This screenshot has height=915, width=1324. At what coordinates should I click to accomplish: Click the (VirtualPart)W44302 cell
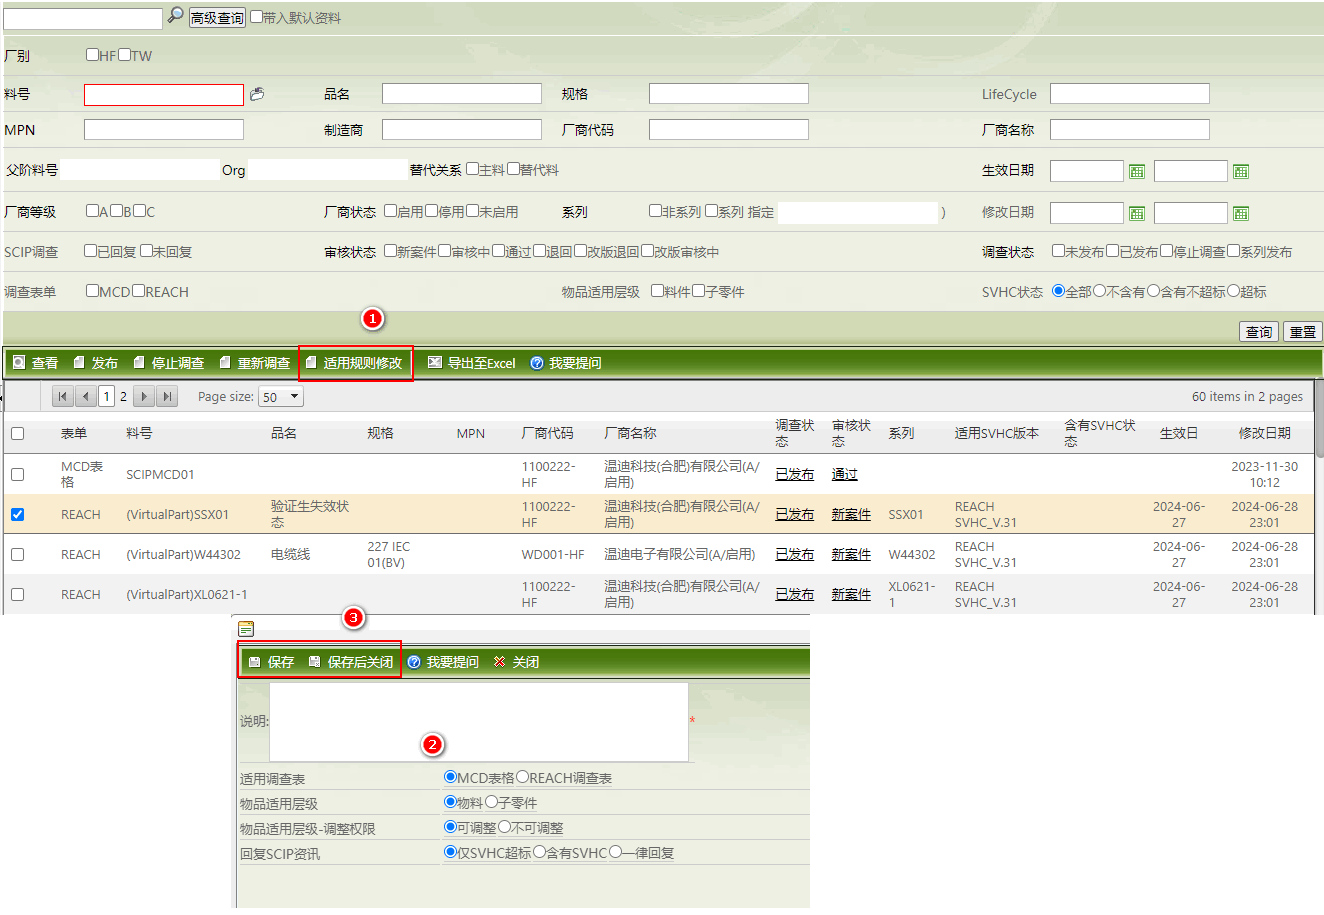pos(183,554)
